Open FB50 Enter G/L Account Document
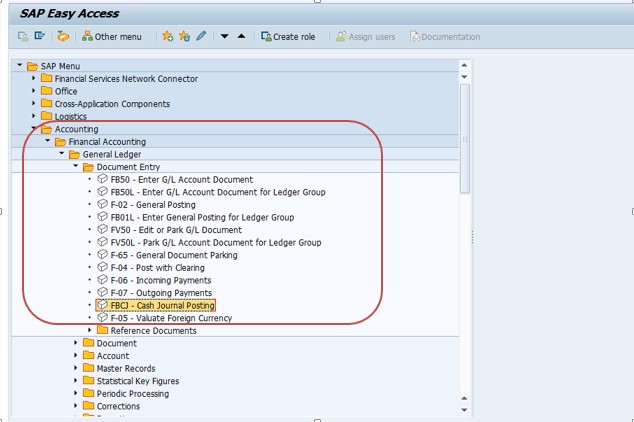Viewport: 634px width, 422px height. point(182,179)
